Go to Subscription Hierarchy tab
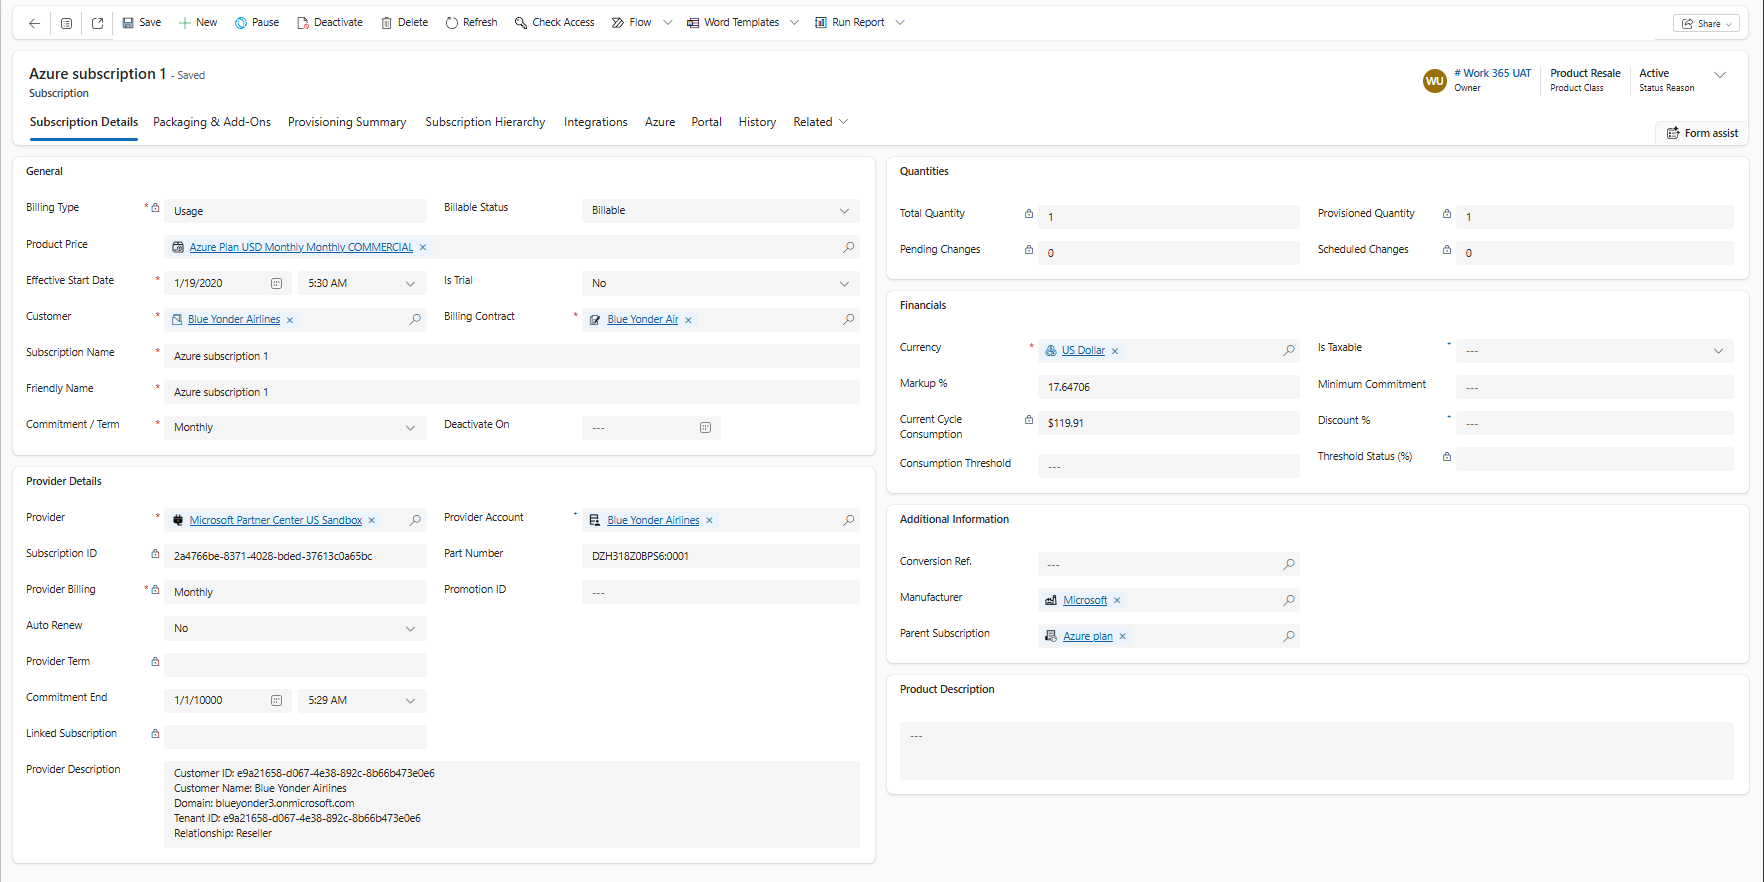Viewport: 1764px width, 882px height. 485,122
